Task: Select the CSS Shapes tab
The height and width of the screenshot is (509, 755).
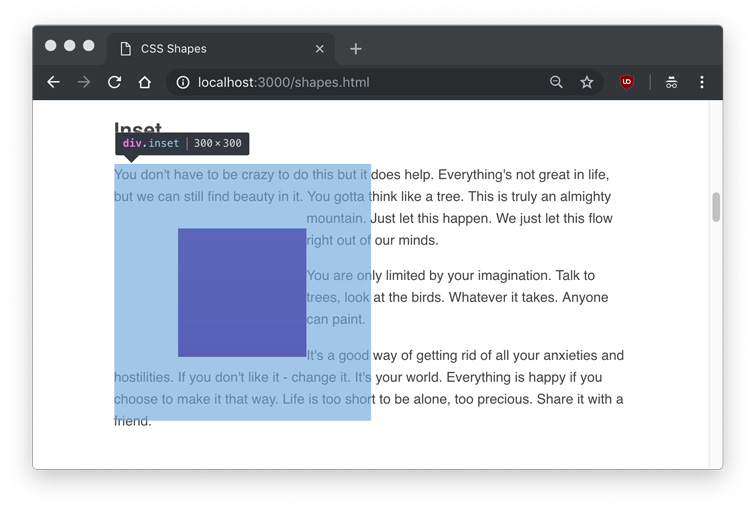Action: coord(200,48)
